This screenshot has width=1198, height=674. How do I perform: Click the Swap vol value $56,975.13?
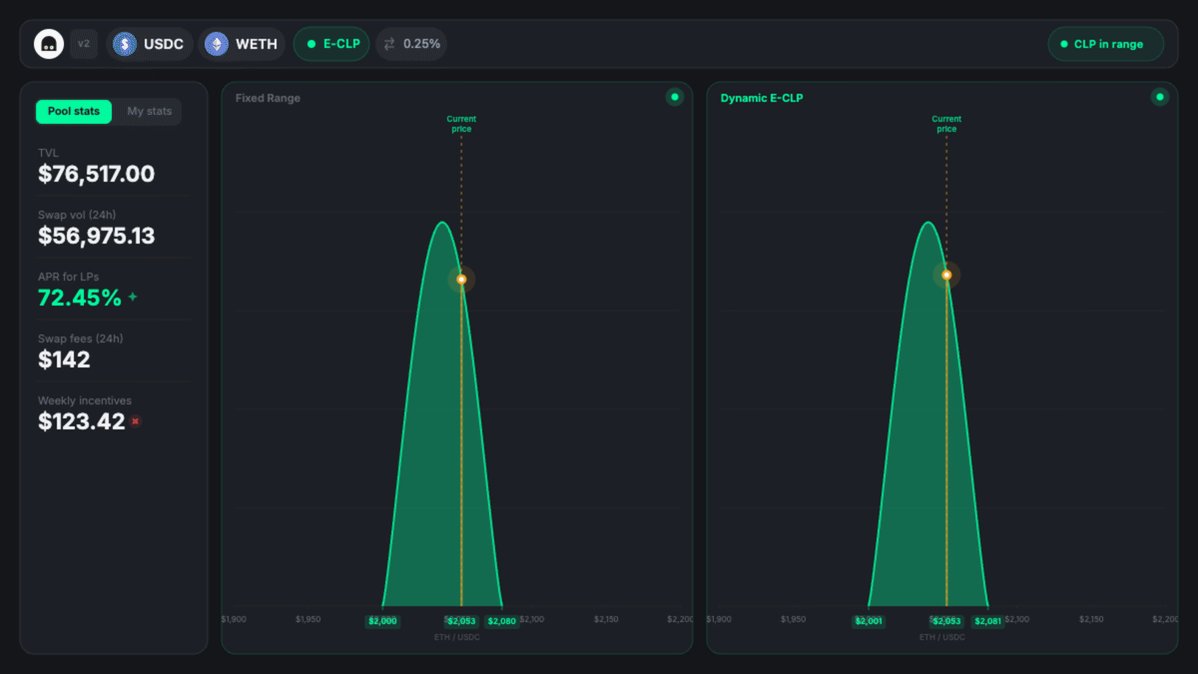point(96,236)
